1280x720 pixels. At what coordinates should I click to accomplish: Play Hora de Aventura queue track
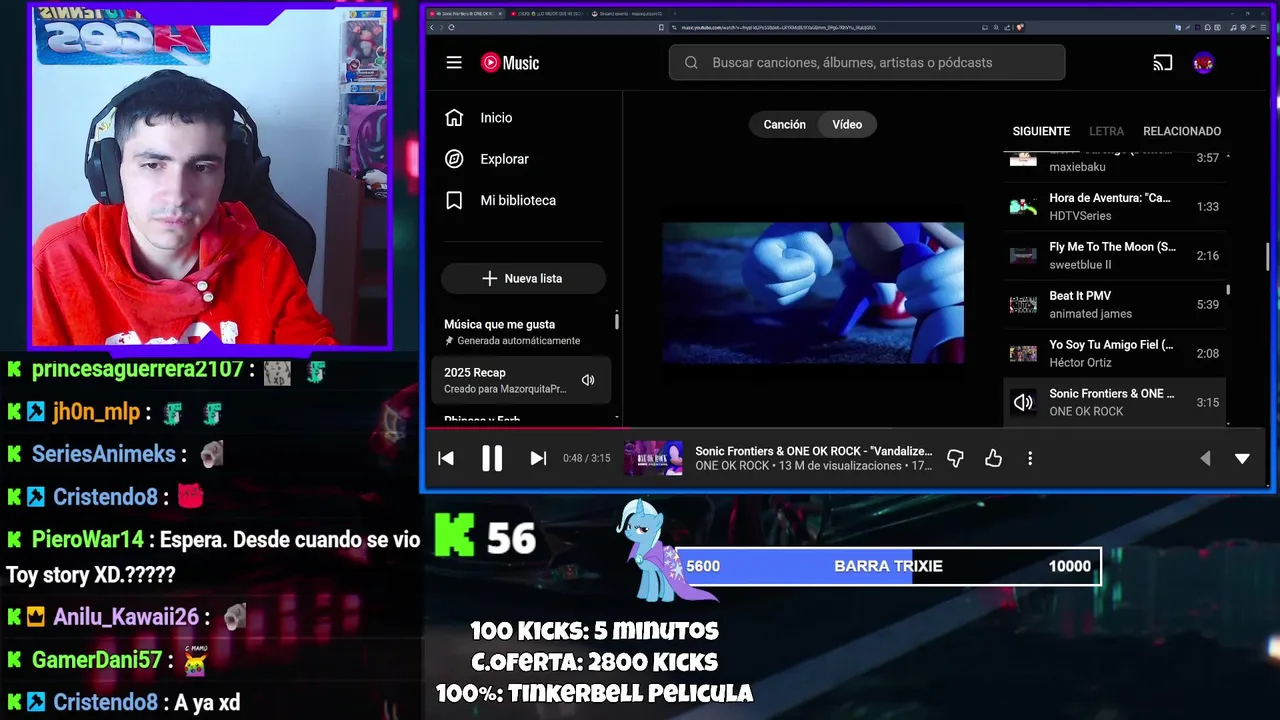coord(1114,207)
